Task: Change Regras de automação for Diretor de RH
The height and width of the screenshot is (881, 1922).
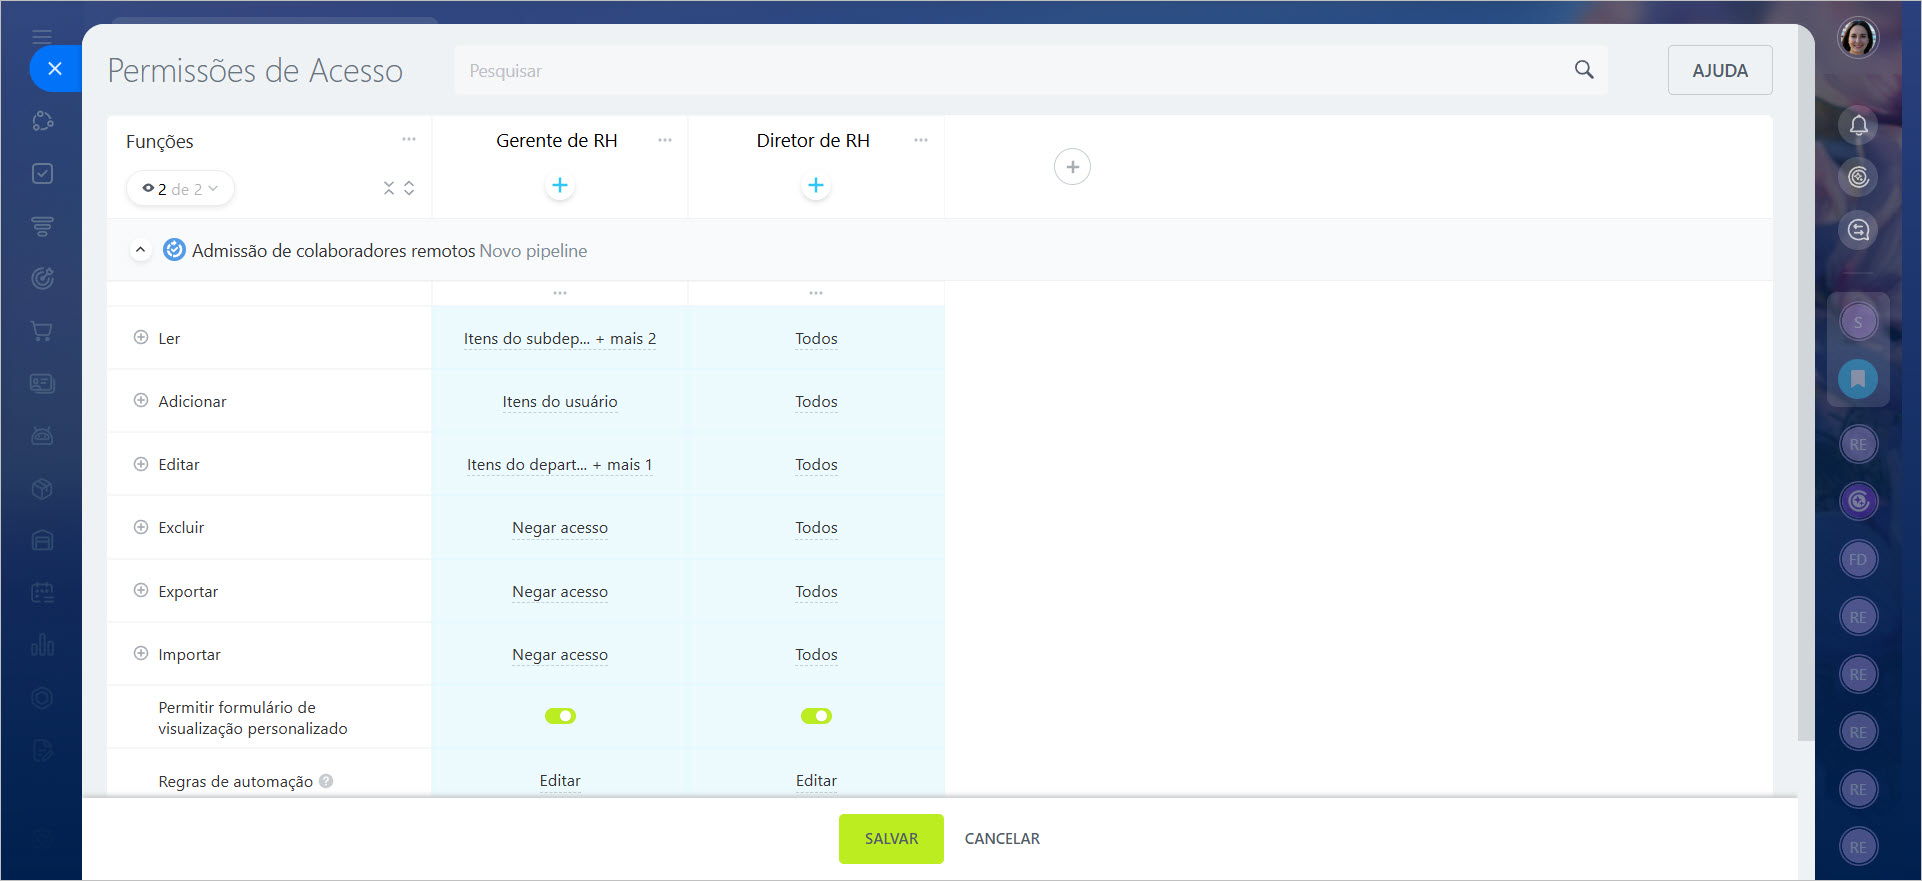Action: (x=816, y=781)
